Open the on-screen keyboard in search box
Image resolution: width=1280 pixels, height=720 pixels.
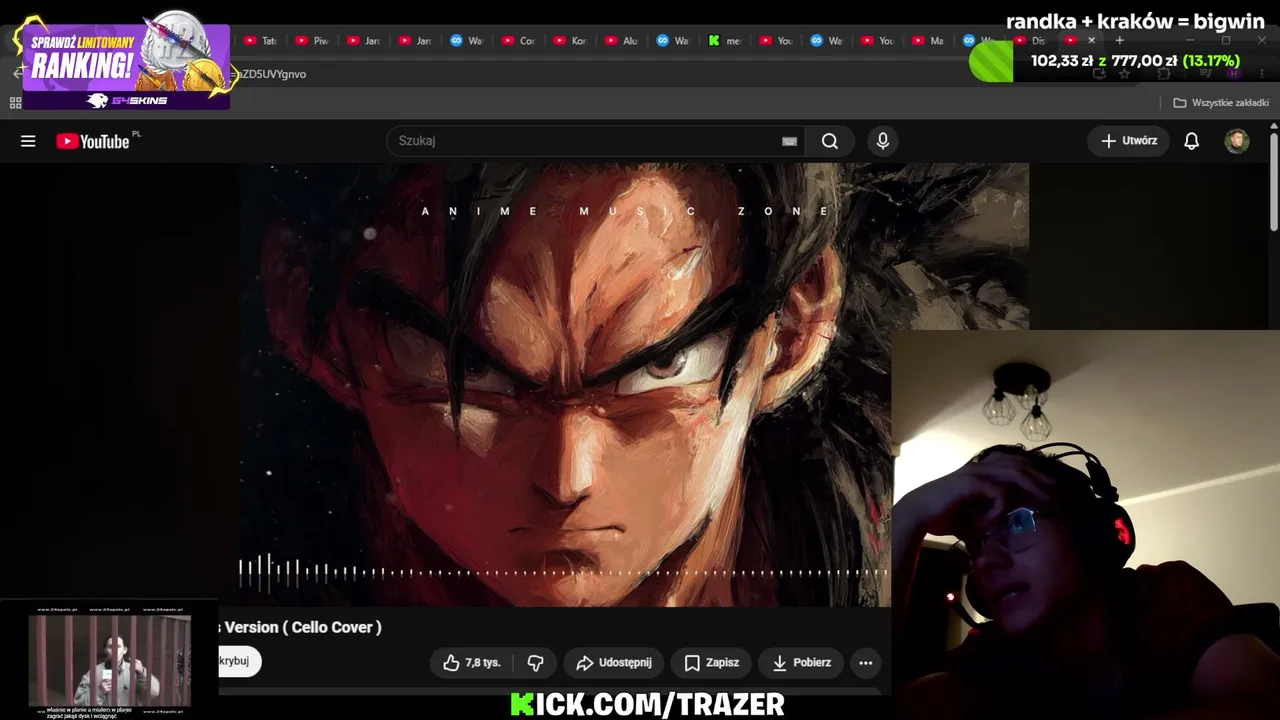click(789, 141)
